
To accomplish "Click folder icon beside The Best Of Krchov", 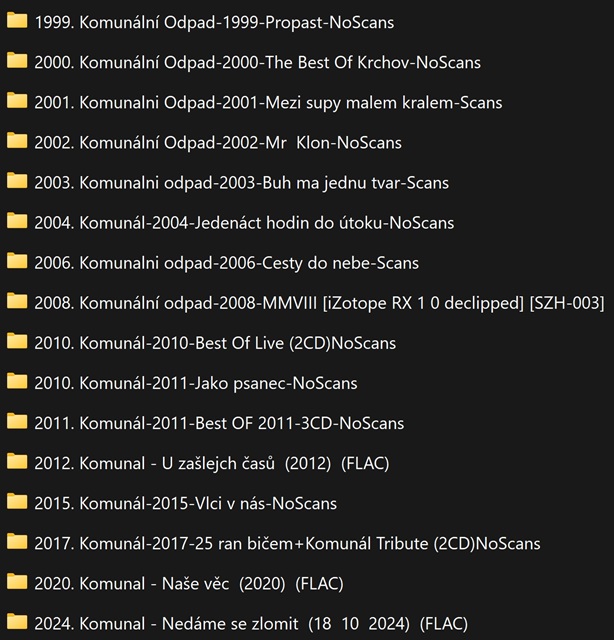I will tap(17, 60).
